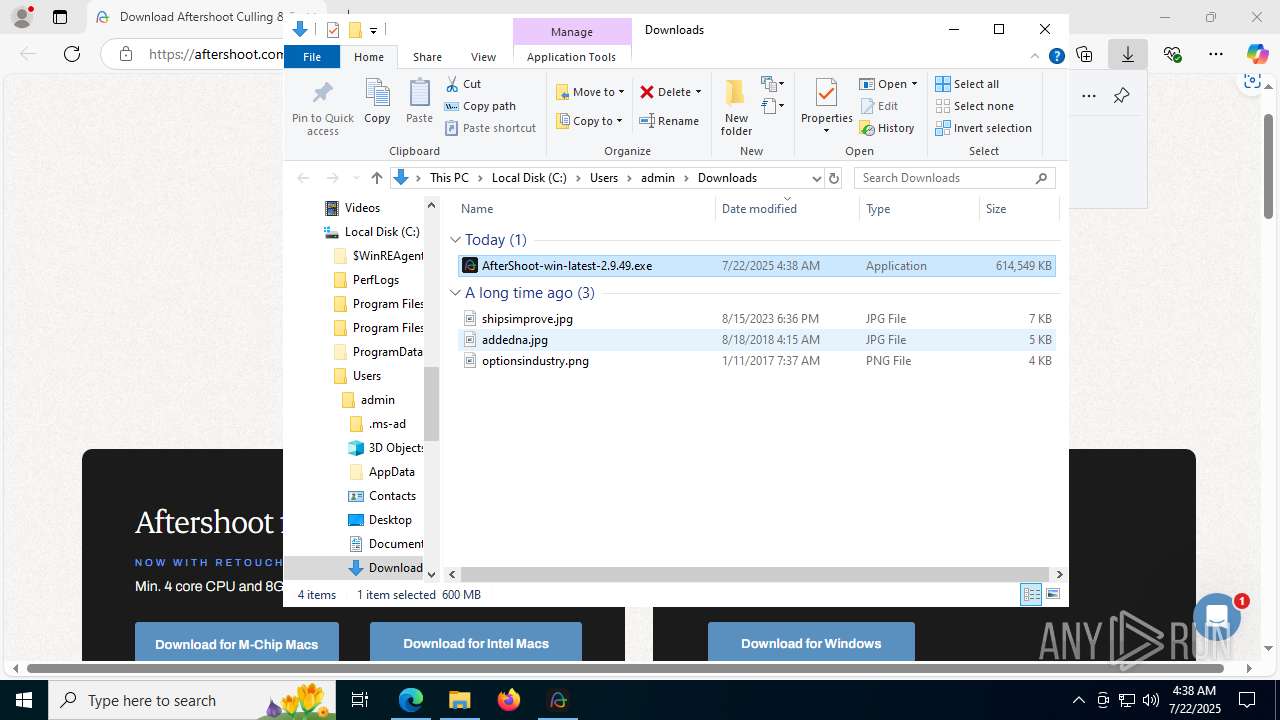Open the Open dropdown in ribbon
Image resolution: width=1280 pixels, height=720 pixels.
888,84
